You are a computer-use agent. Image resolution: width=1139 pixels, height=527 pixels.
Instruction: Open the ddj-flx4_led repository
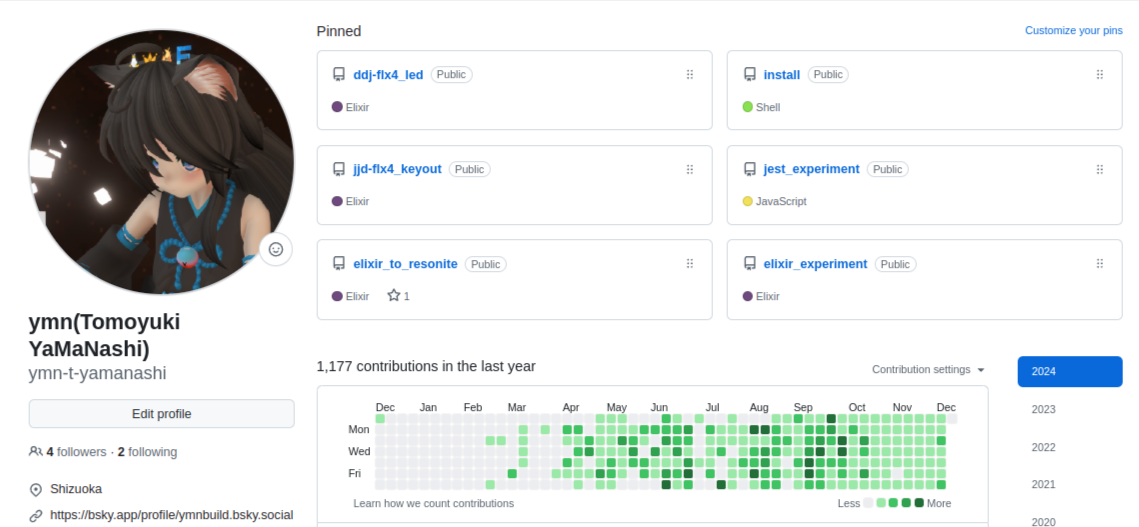388,74
